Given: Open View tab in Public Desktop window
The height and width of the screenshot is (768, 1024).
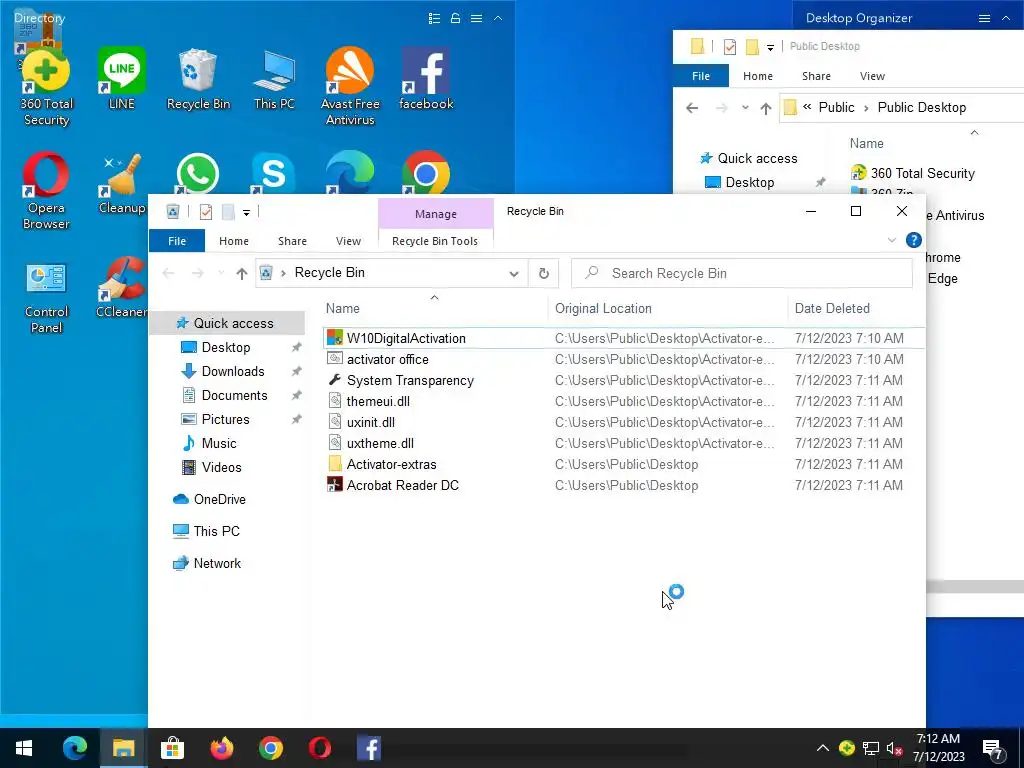Looking at the screenshot, I should pyautogui.click(x=872, y=76).
